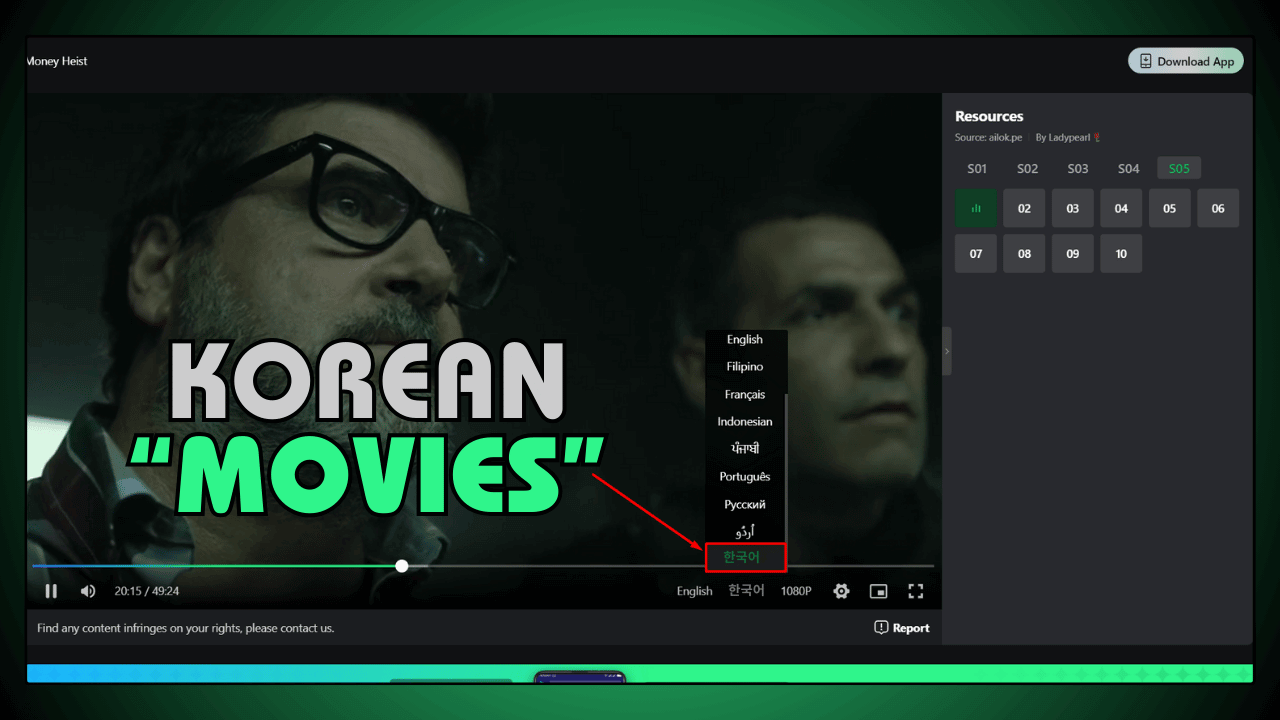Image resolution: width=1280 pixels, height=720 pixels.
Task: Select 한국어 from the subtitle list
Action: tap(744, 557)
